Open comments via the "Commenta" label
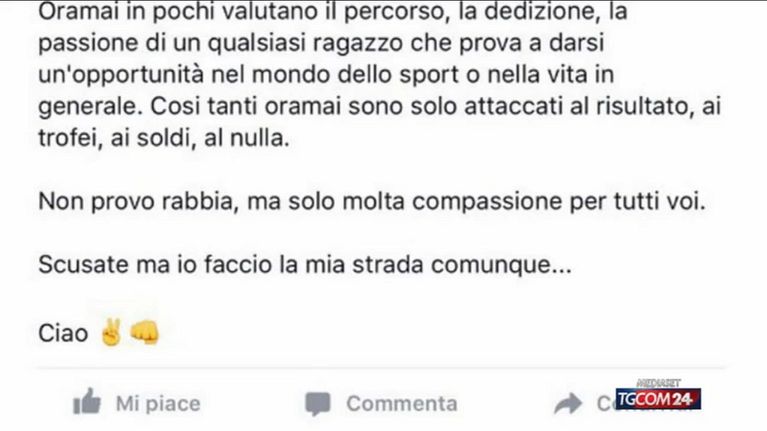 tap(402, 404)
